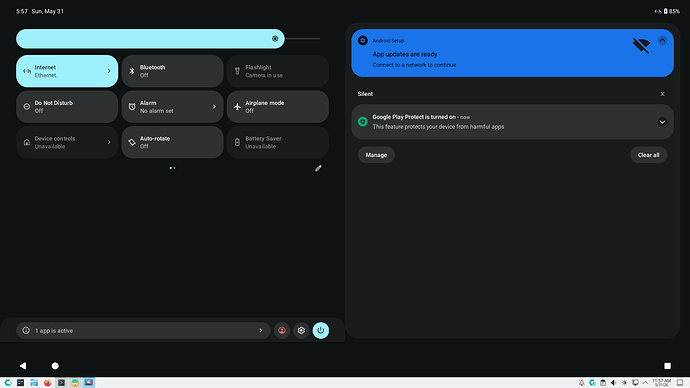The width and height of the screenshot is (690, 388).
Task: Tap the Android Recents square button
Action: [x=668, y=366]
